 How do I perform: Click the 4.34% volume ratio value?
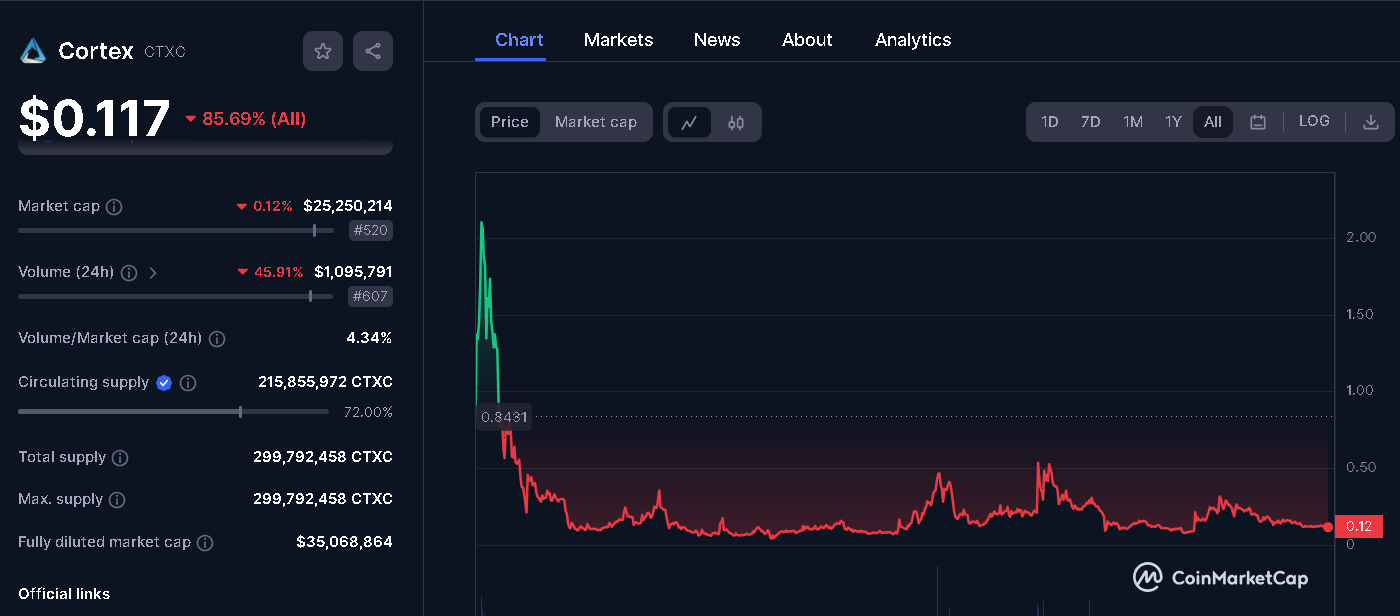click(x=369, y=338)
